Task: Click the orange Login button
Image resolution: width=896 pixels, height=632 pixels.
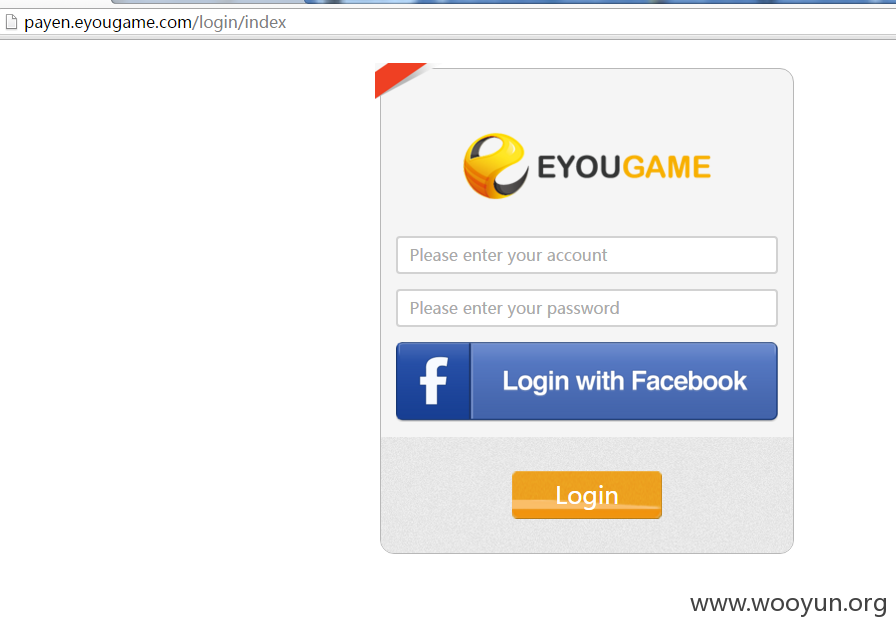Action: click(587, 495)
